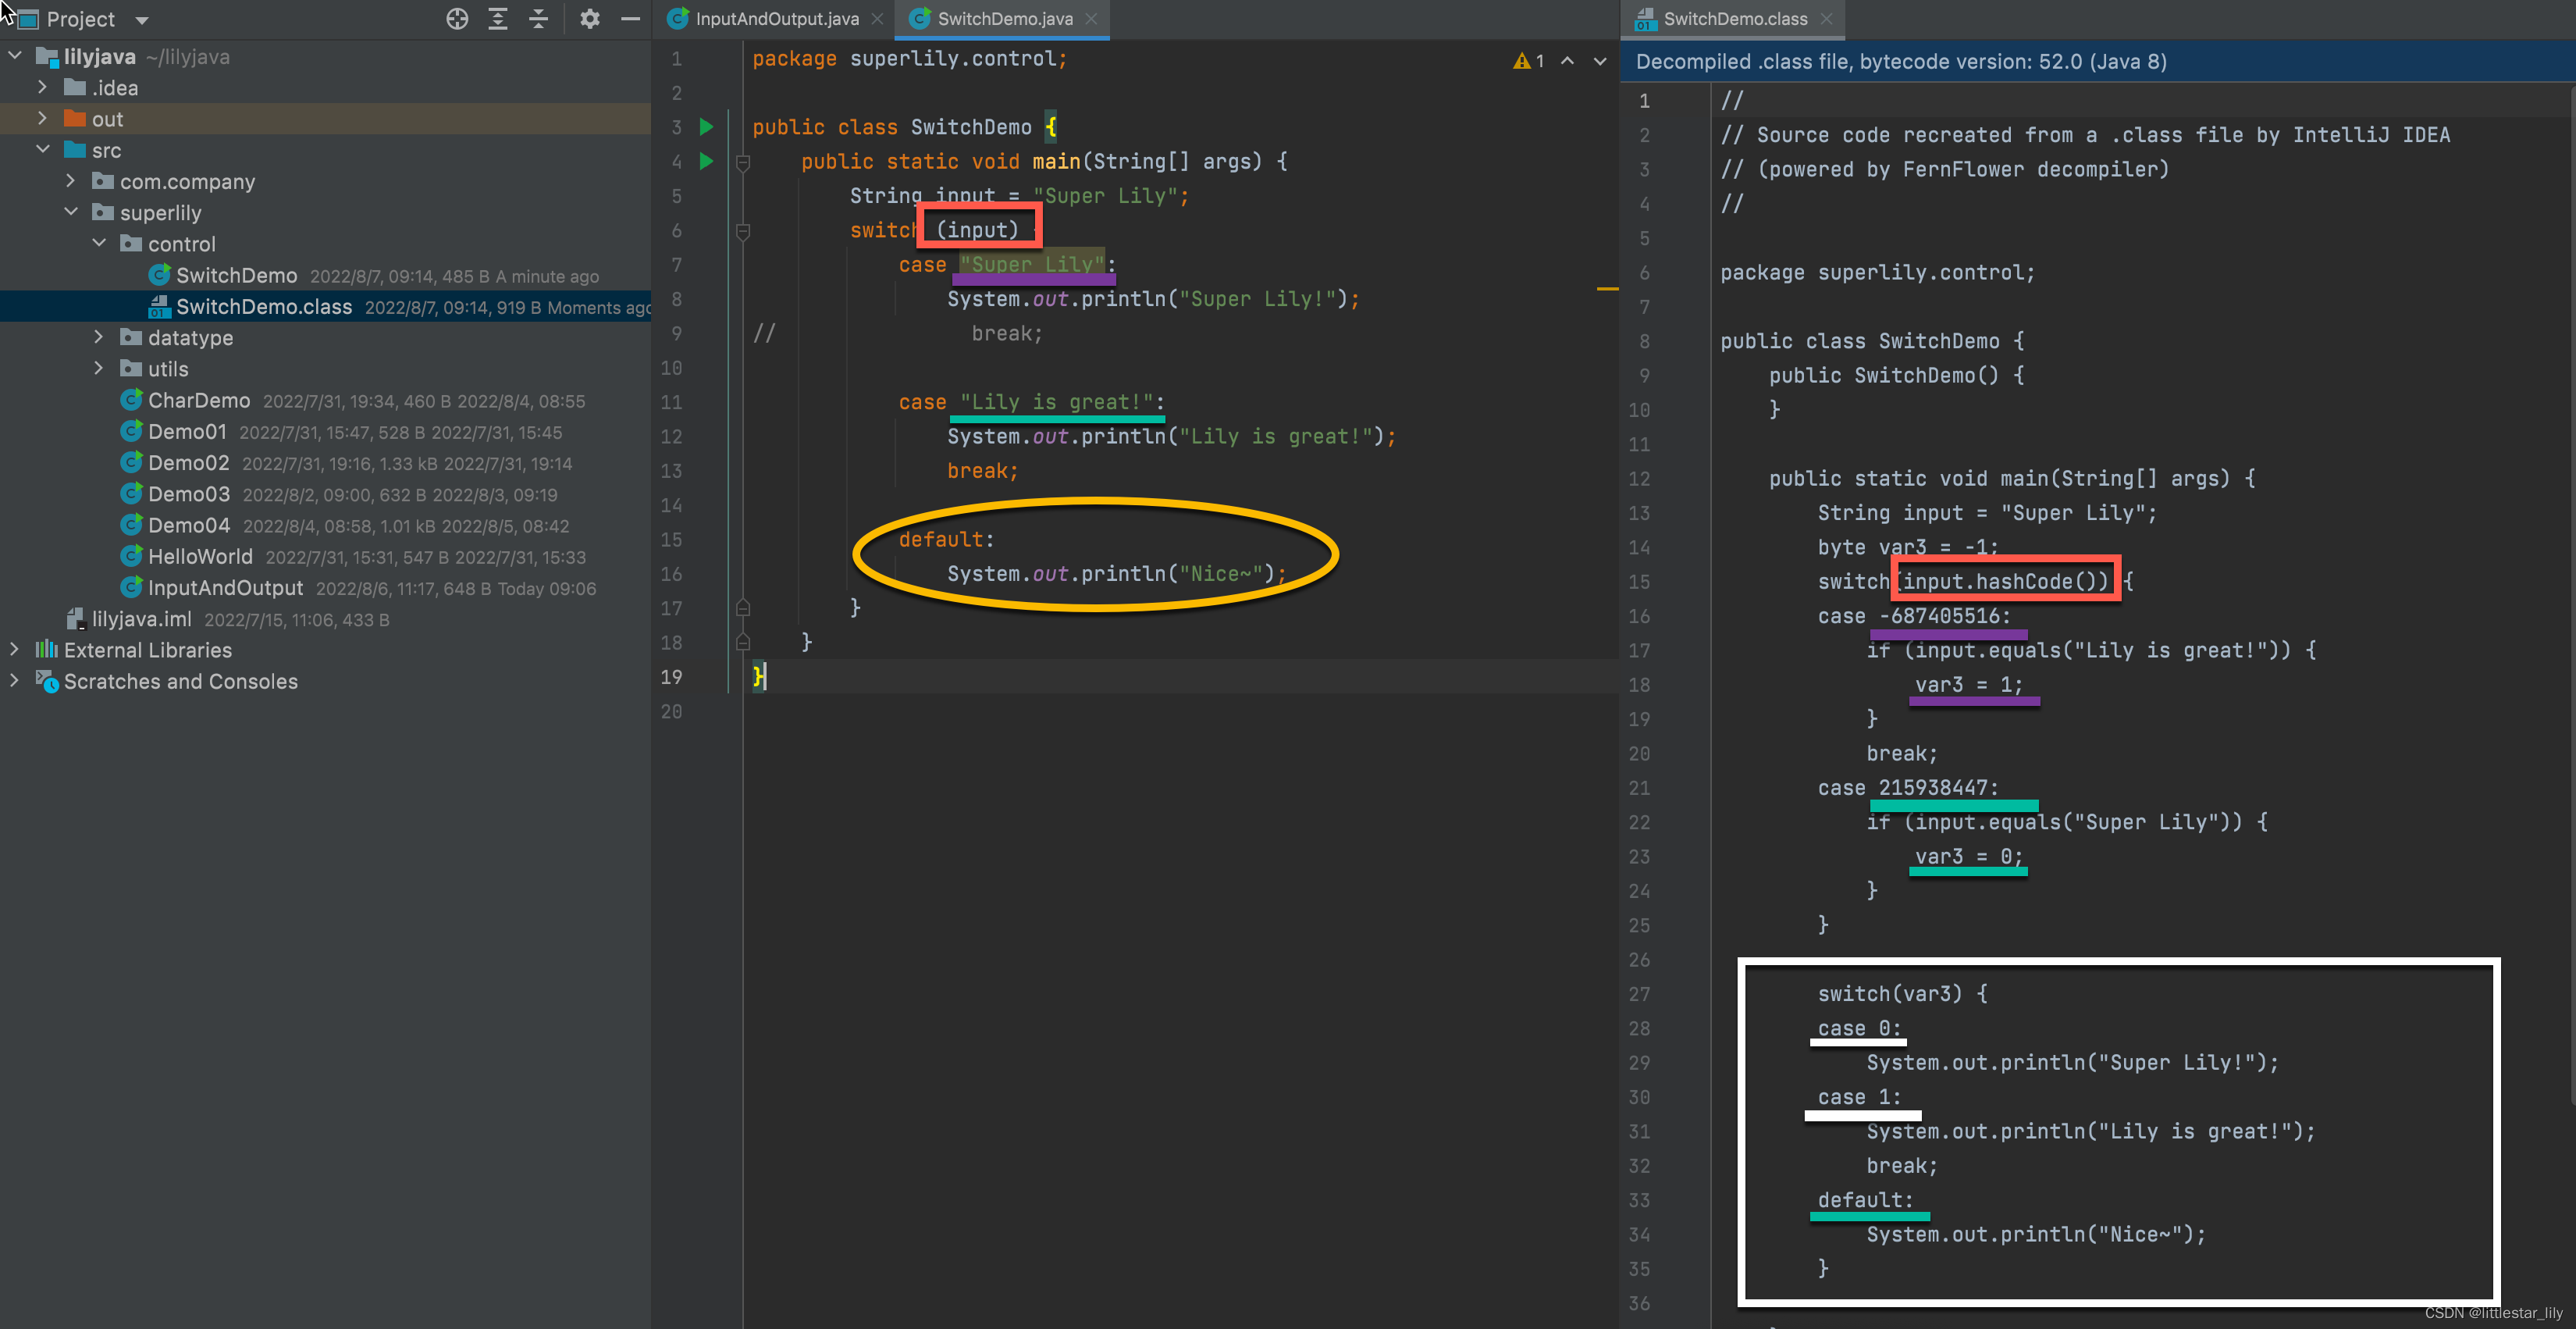Close the SwitchDemo.java tab
The width and height of the screenshot is (2576, 1329).
pyautogui.click(x=1091, y=19)
